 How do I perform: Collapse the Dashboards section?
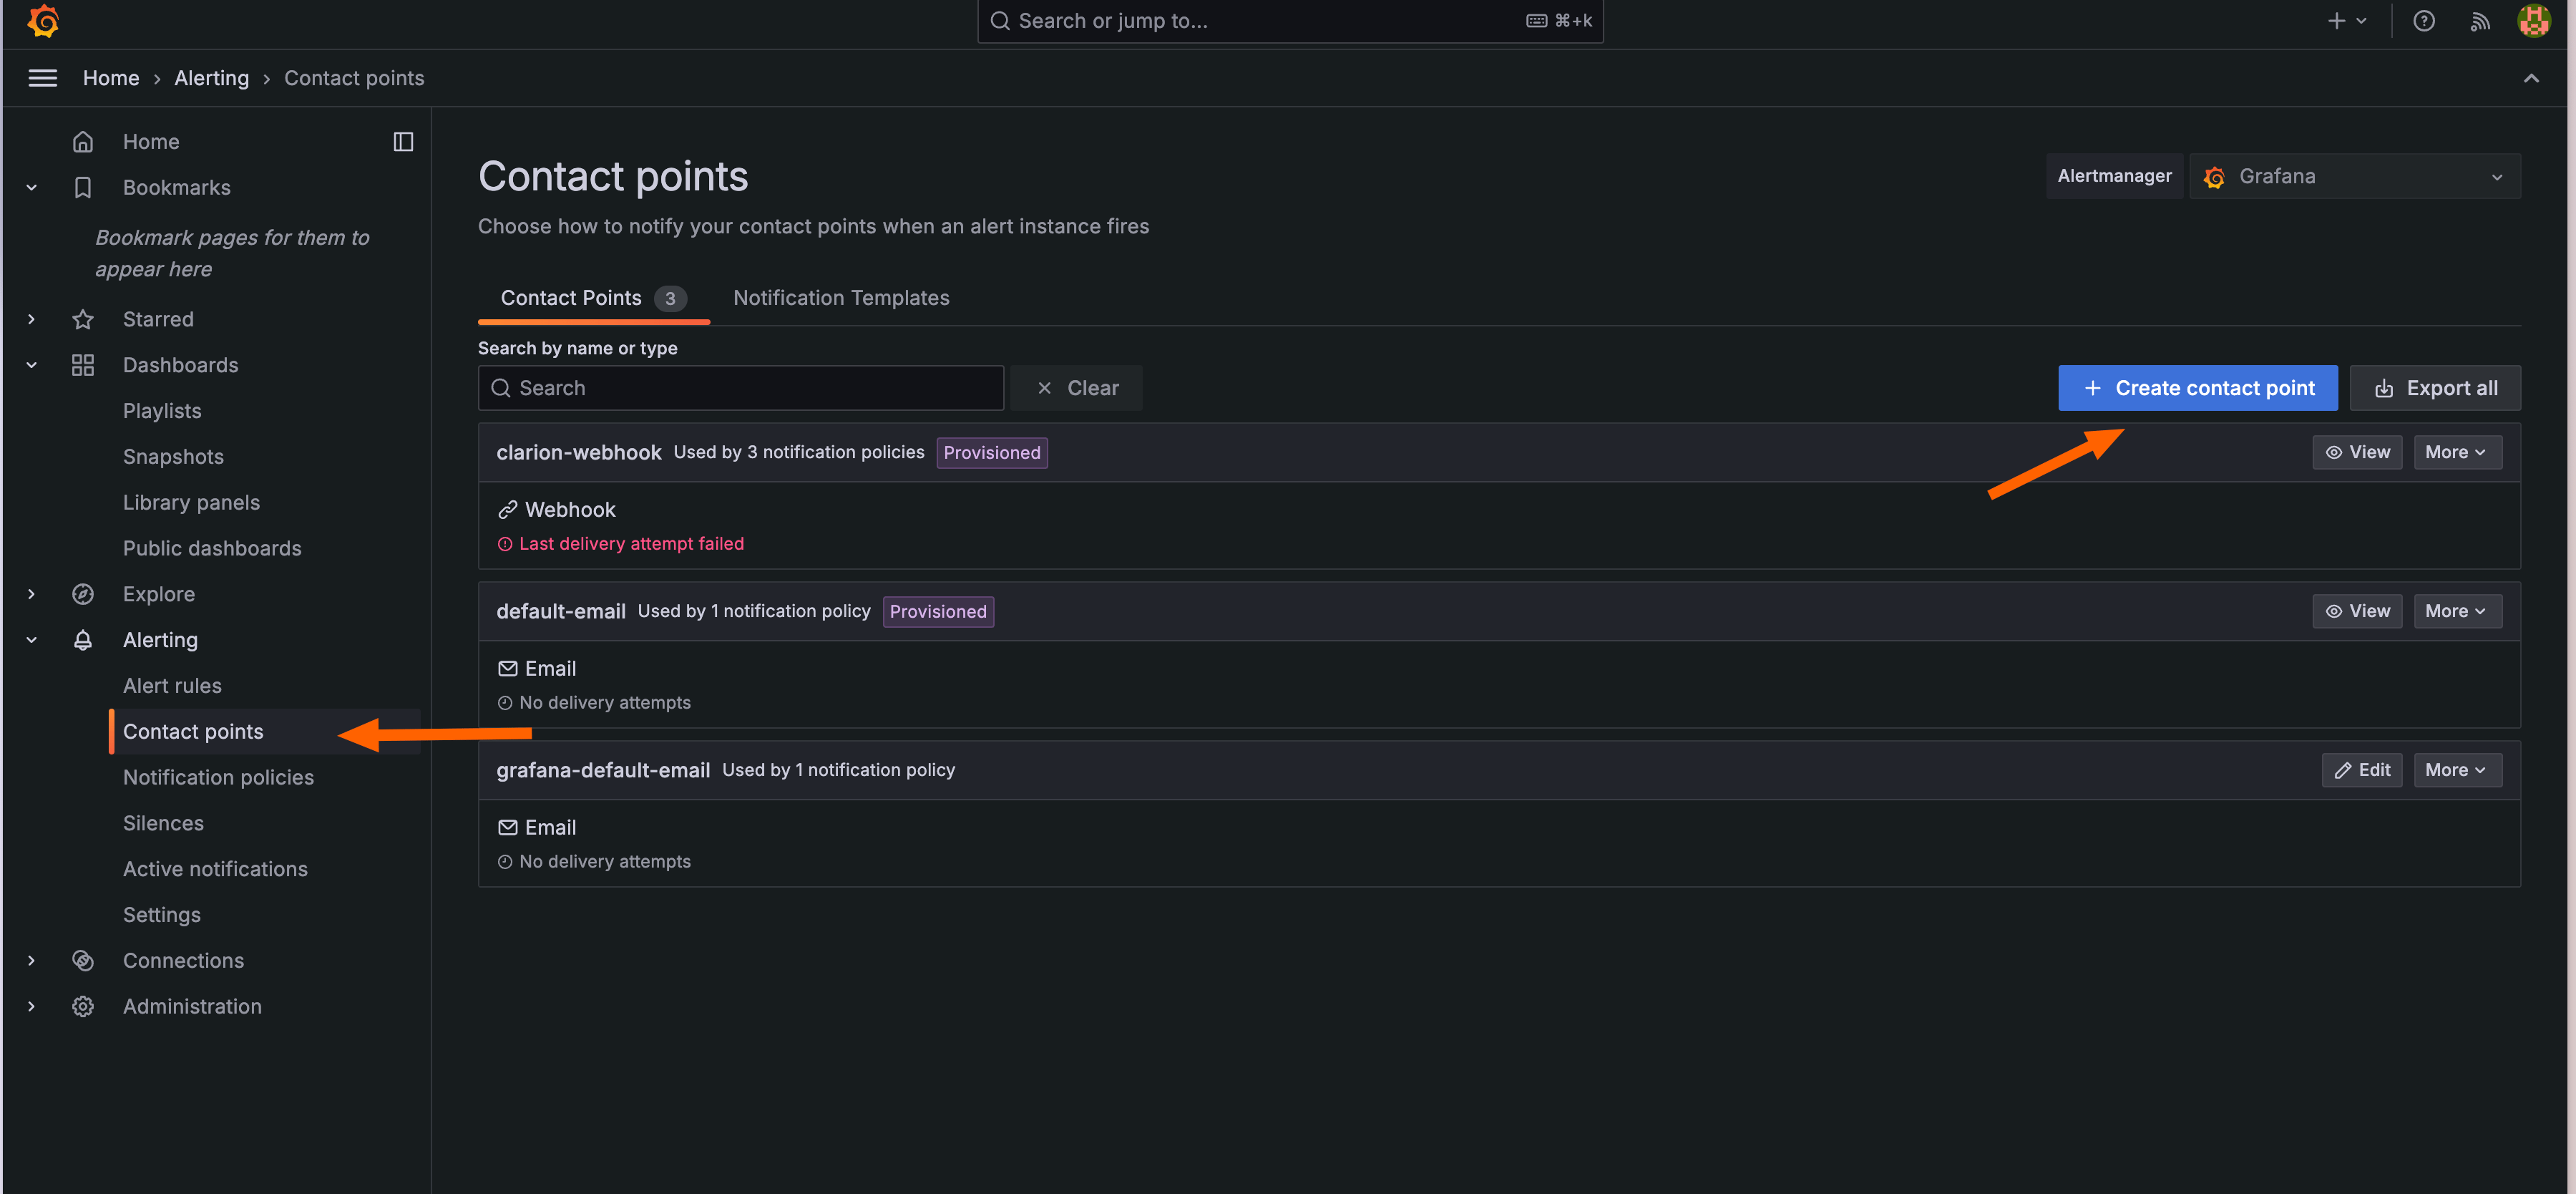[x=31, y=365]
